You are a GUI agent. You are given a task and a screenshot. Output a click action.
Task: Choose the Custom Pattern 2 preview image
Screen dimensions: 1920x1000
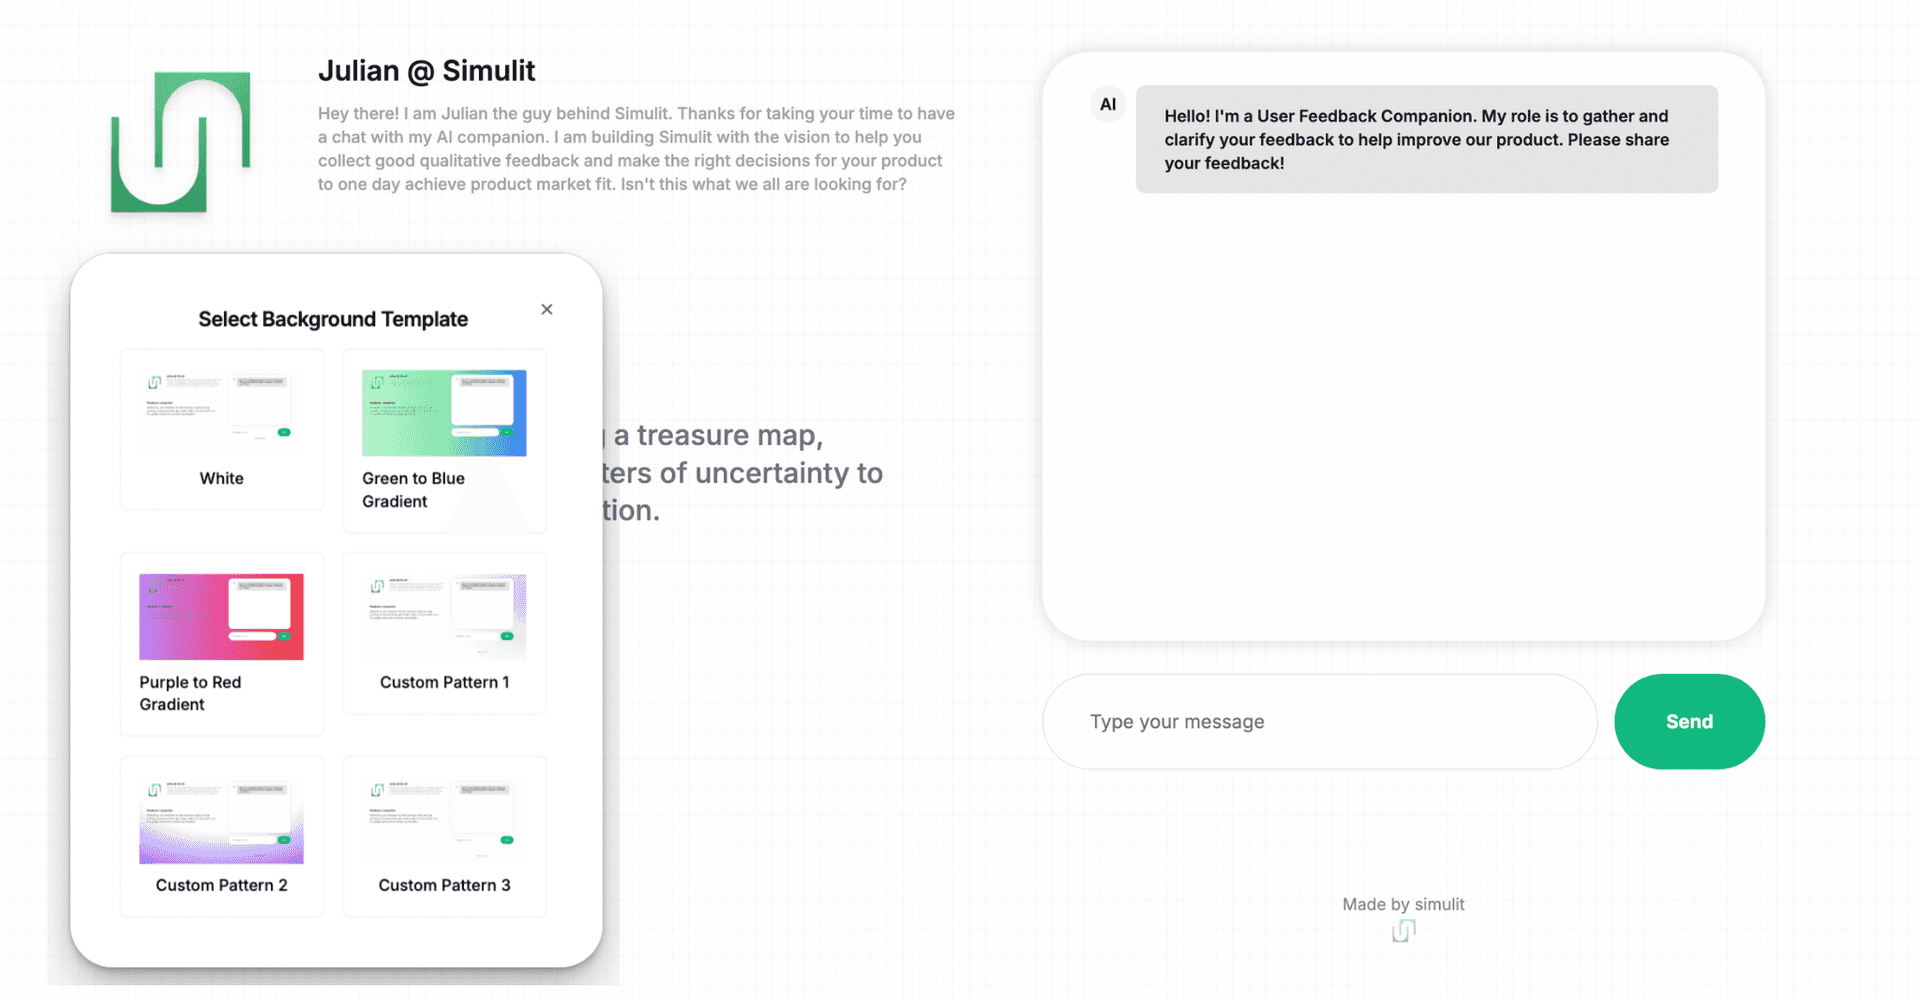pos(221,820)
